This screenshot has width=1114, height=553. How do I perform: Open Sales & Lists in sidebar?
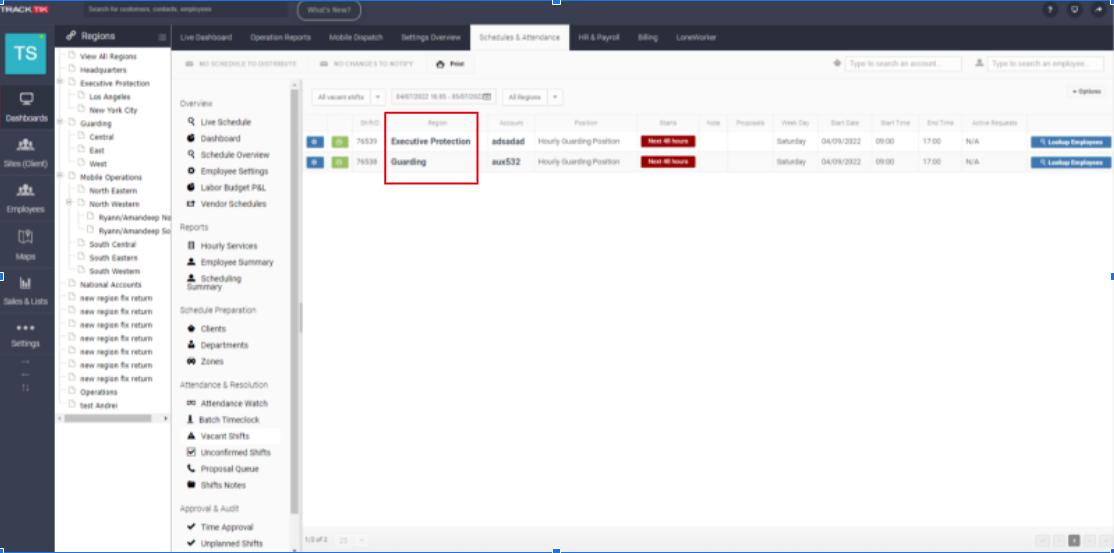[x=26, y=291]
